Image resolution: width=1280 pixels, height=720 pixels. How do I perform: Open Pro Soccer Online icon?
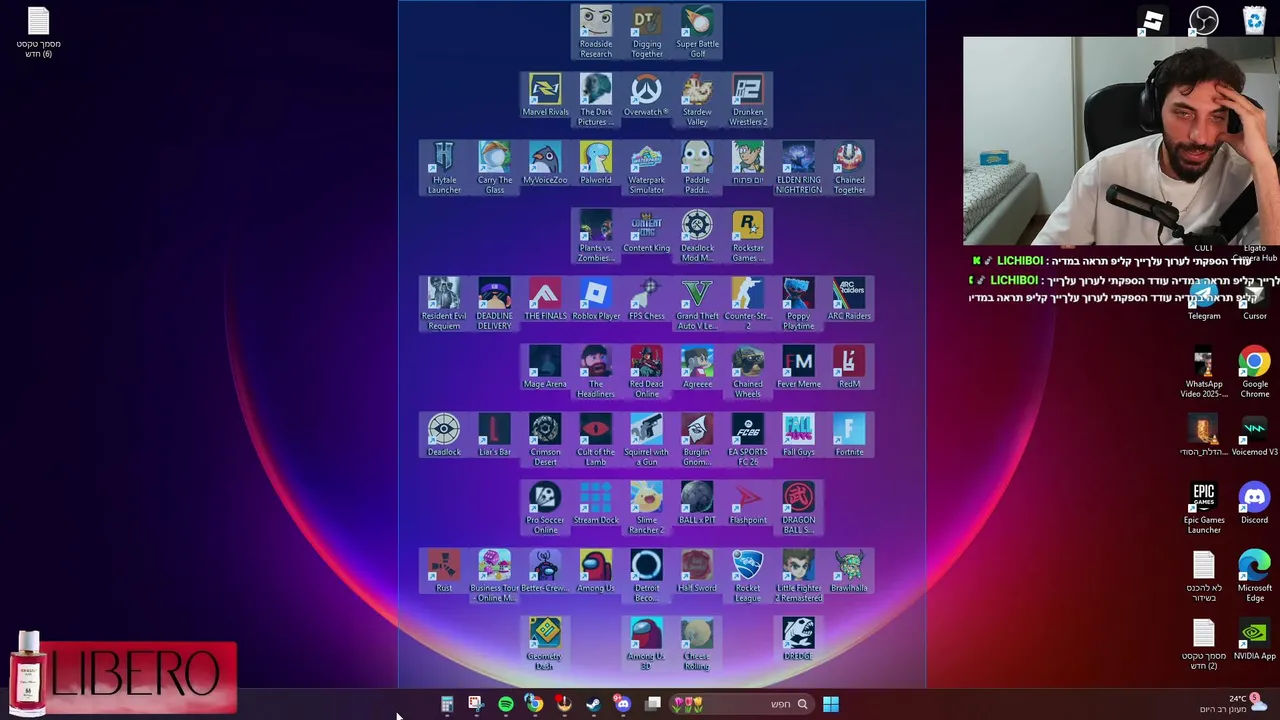(545, 508)
